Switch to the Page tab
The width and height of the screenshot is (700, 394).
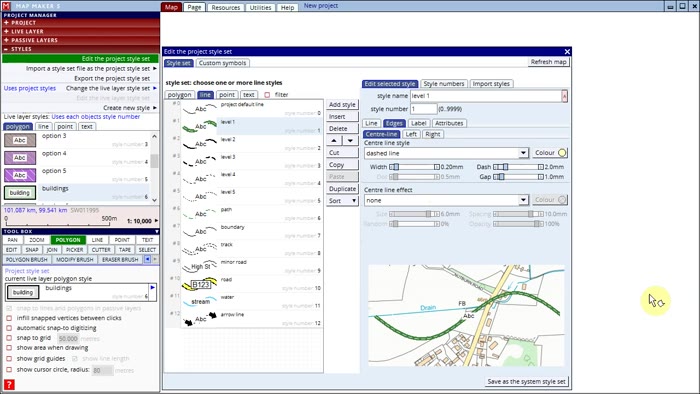coord(194,7)
